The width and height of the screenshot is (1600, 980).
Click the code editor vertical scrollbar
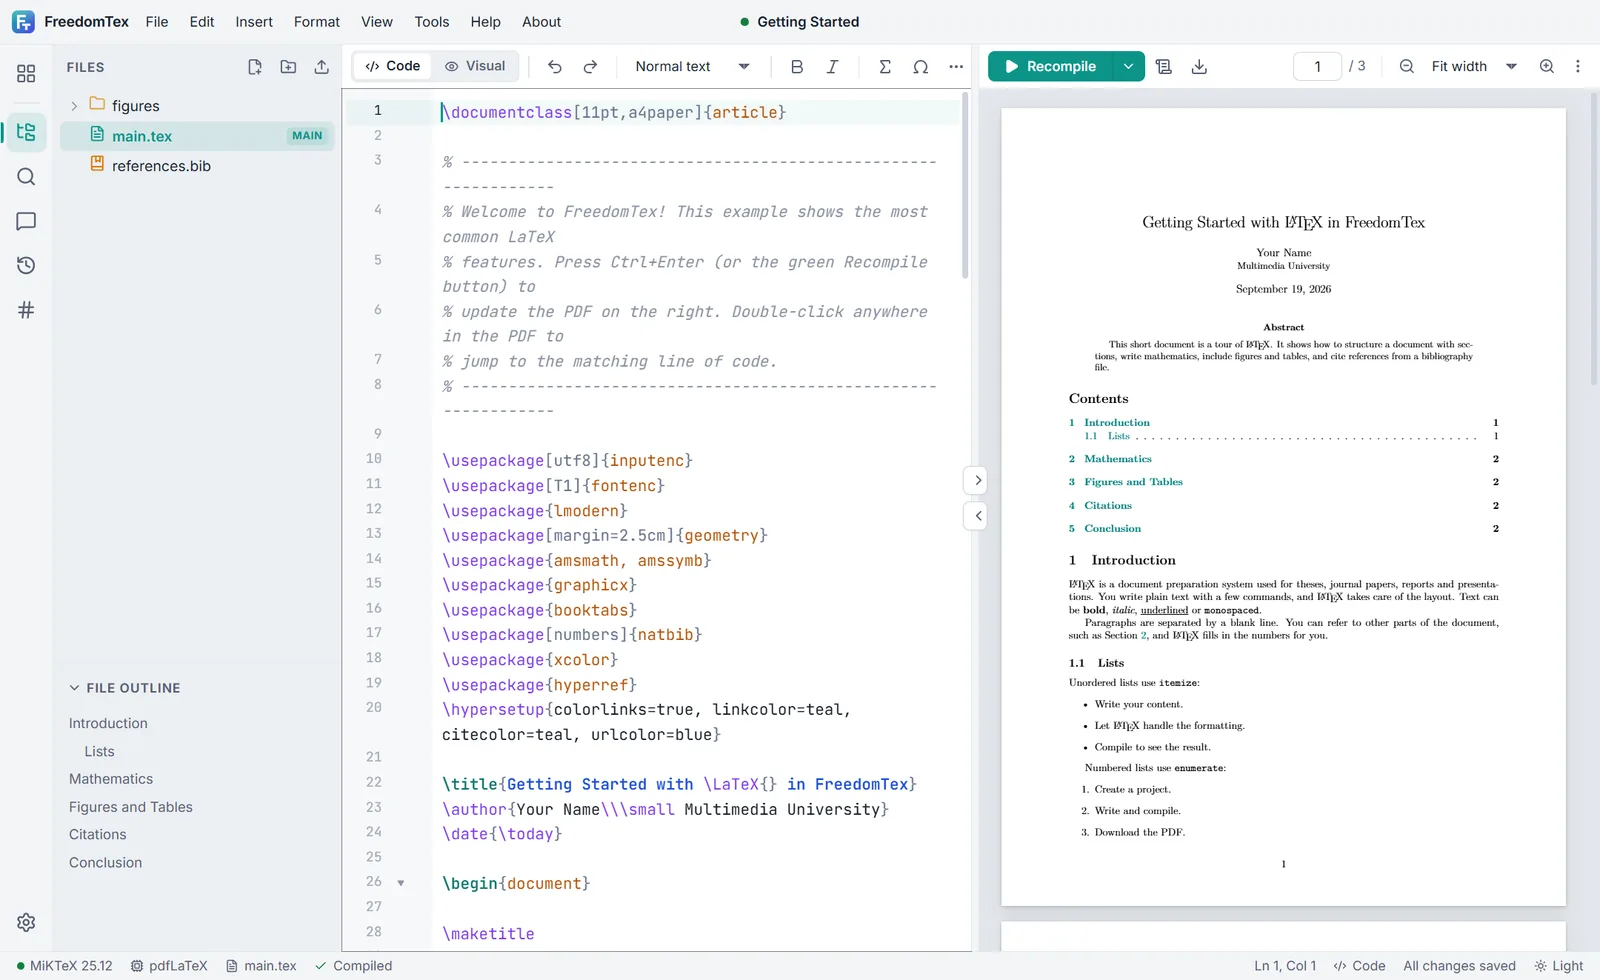[x=965, y=185]
